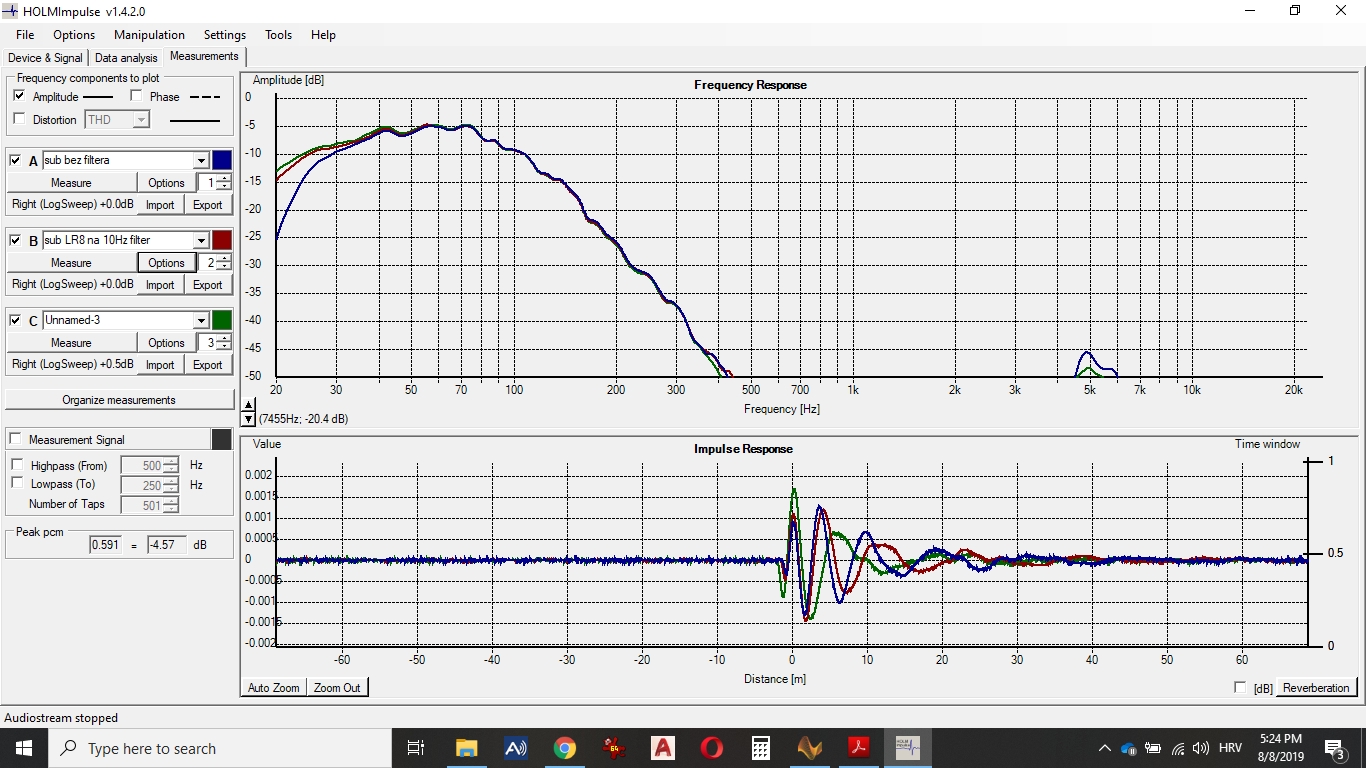Open the THD distortion dropdown
Screen dimensions: 1366x768
[x=141, y=119]
